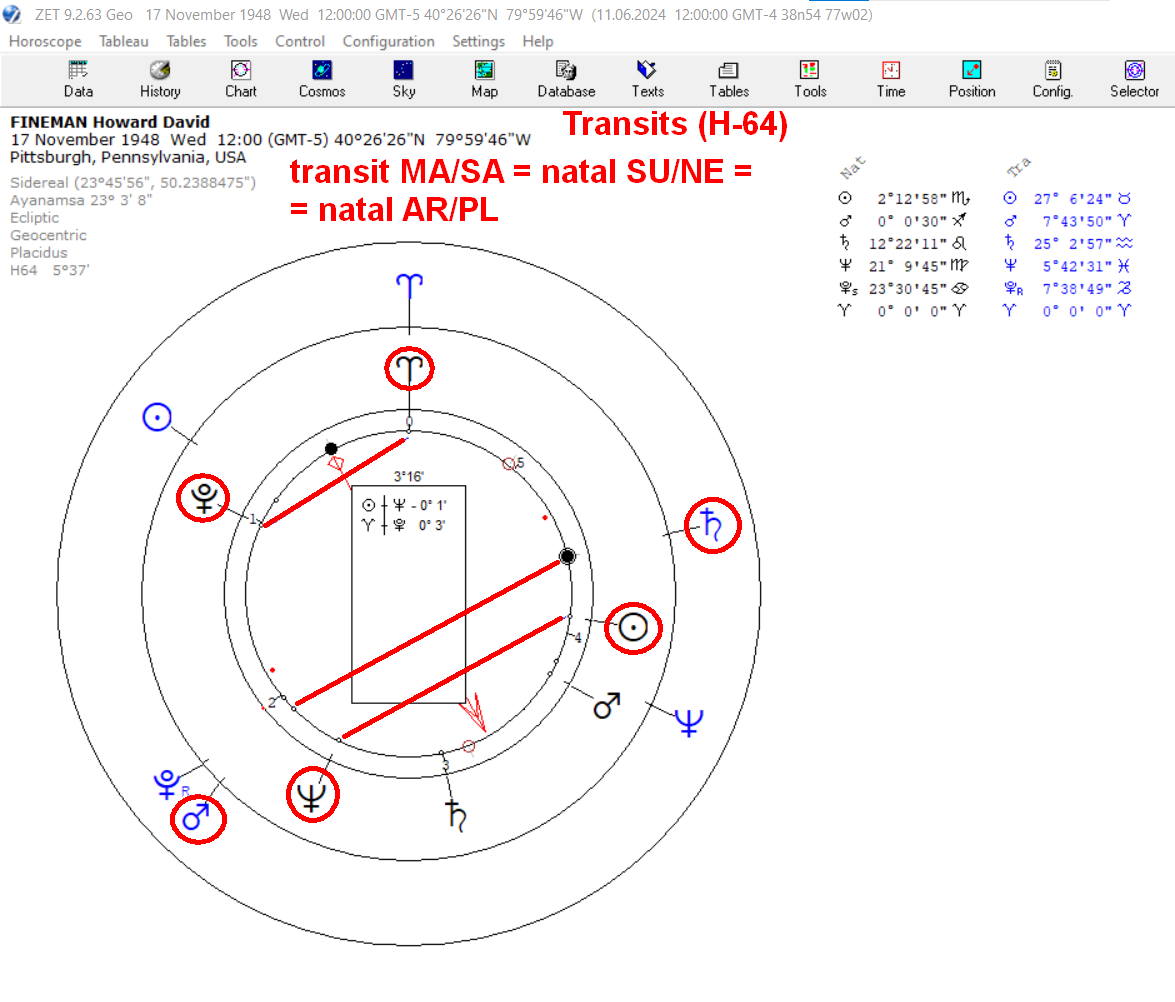Click the 3°16' label above midpoint box

[408, 477]
